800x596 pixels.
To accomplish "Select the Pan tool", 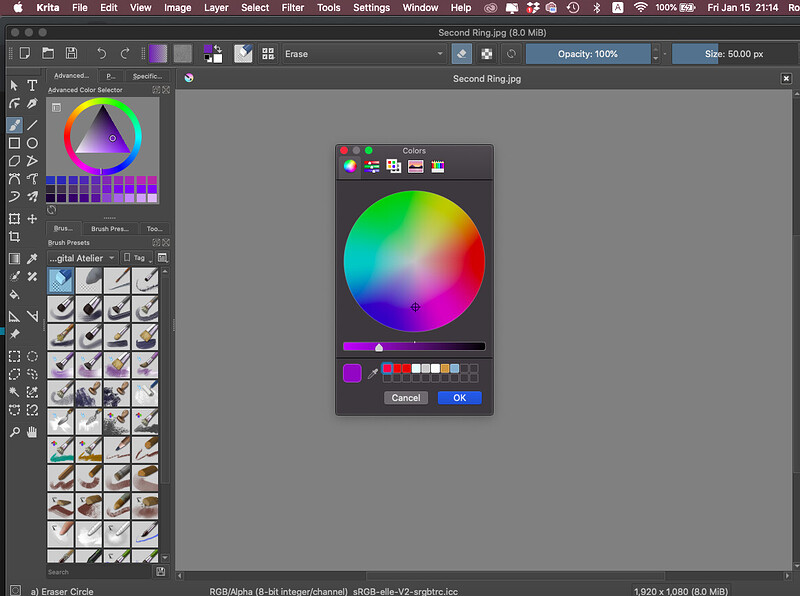I will [x=30, y=433].
